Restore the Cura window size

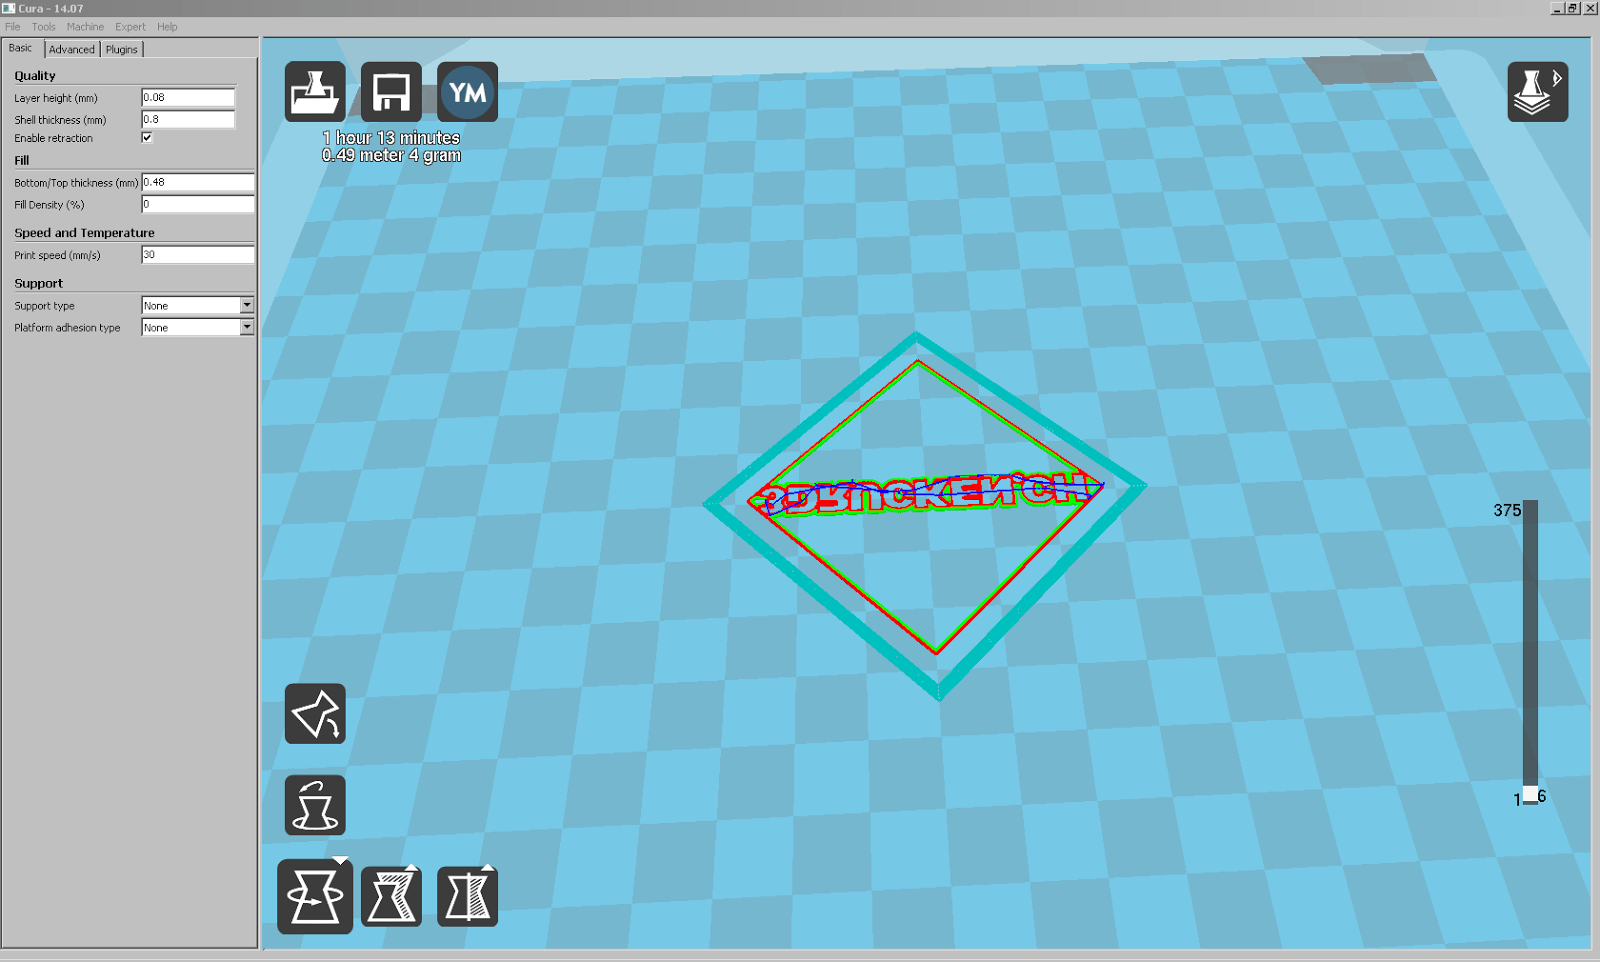(1573, 8)
